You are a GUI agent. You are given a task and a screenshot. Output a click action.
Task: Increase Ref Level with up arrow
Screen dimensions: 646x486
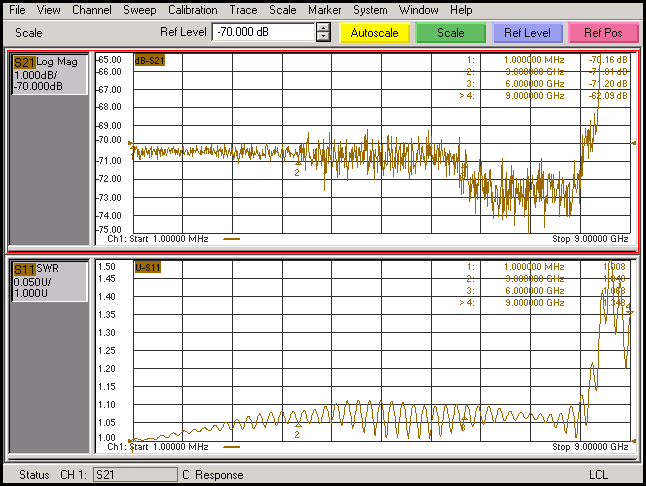pos(323,28)
